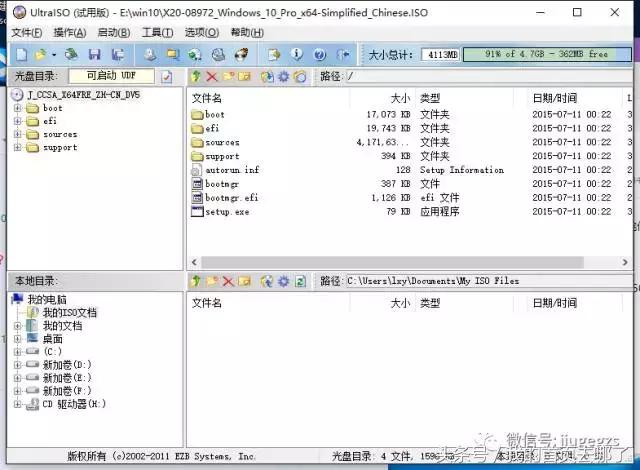The image size is (640, 470).
Task: Click the Make CD/DVD image icon
Action: click(x=150, y=54)
